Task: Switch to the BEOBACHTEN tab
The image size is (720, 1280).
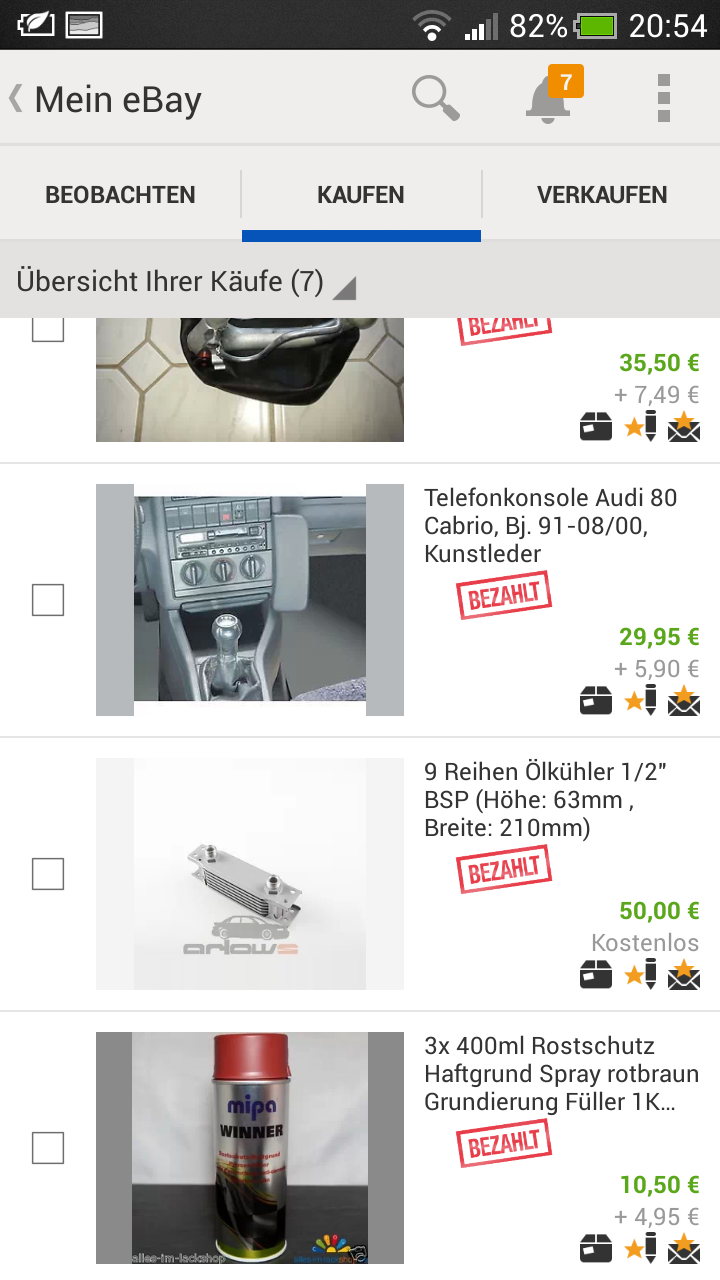Action: tap(120, 195)
